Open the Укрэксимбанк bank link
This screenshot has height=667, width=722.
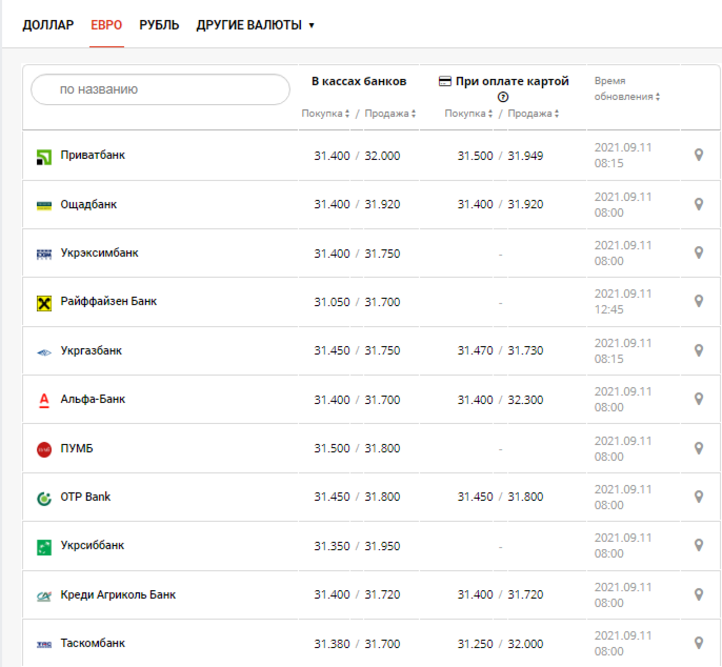tap(99, 253)
